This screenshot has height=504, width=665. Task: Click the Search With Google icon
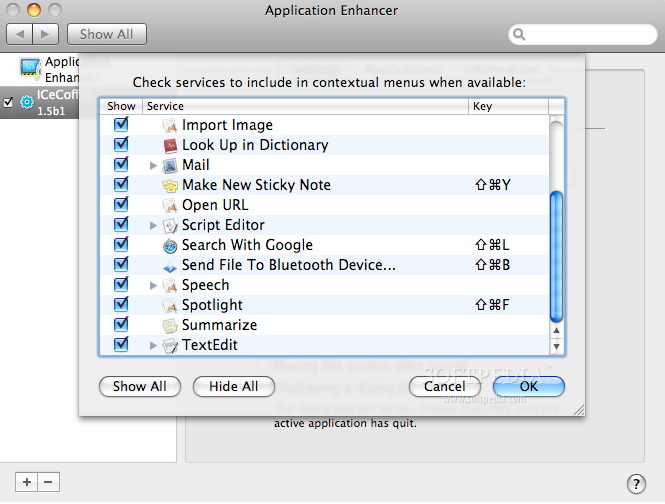click(x=170, y=245)
